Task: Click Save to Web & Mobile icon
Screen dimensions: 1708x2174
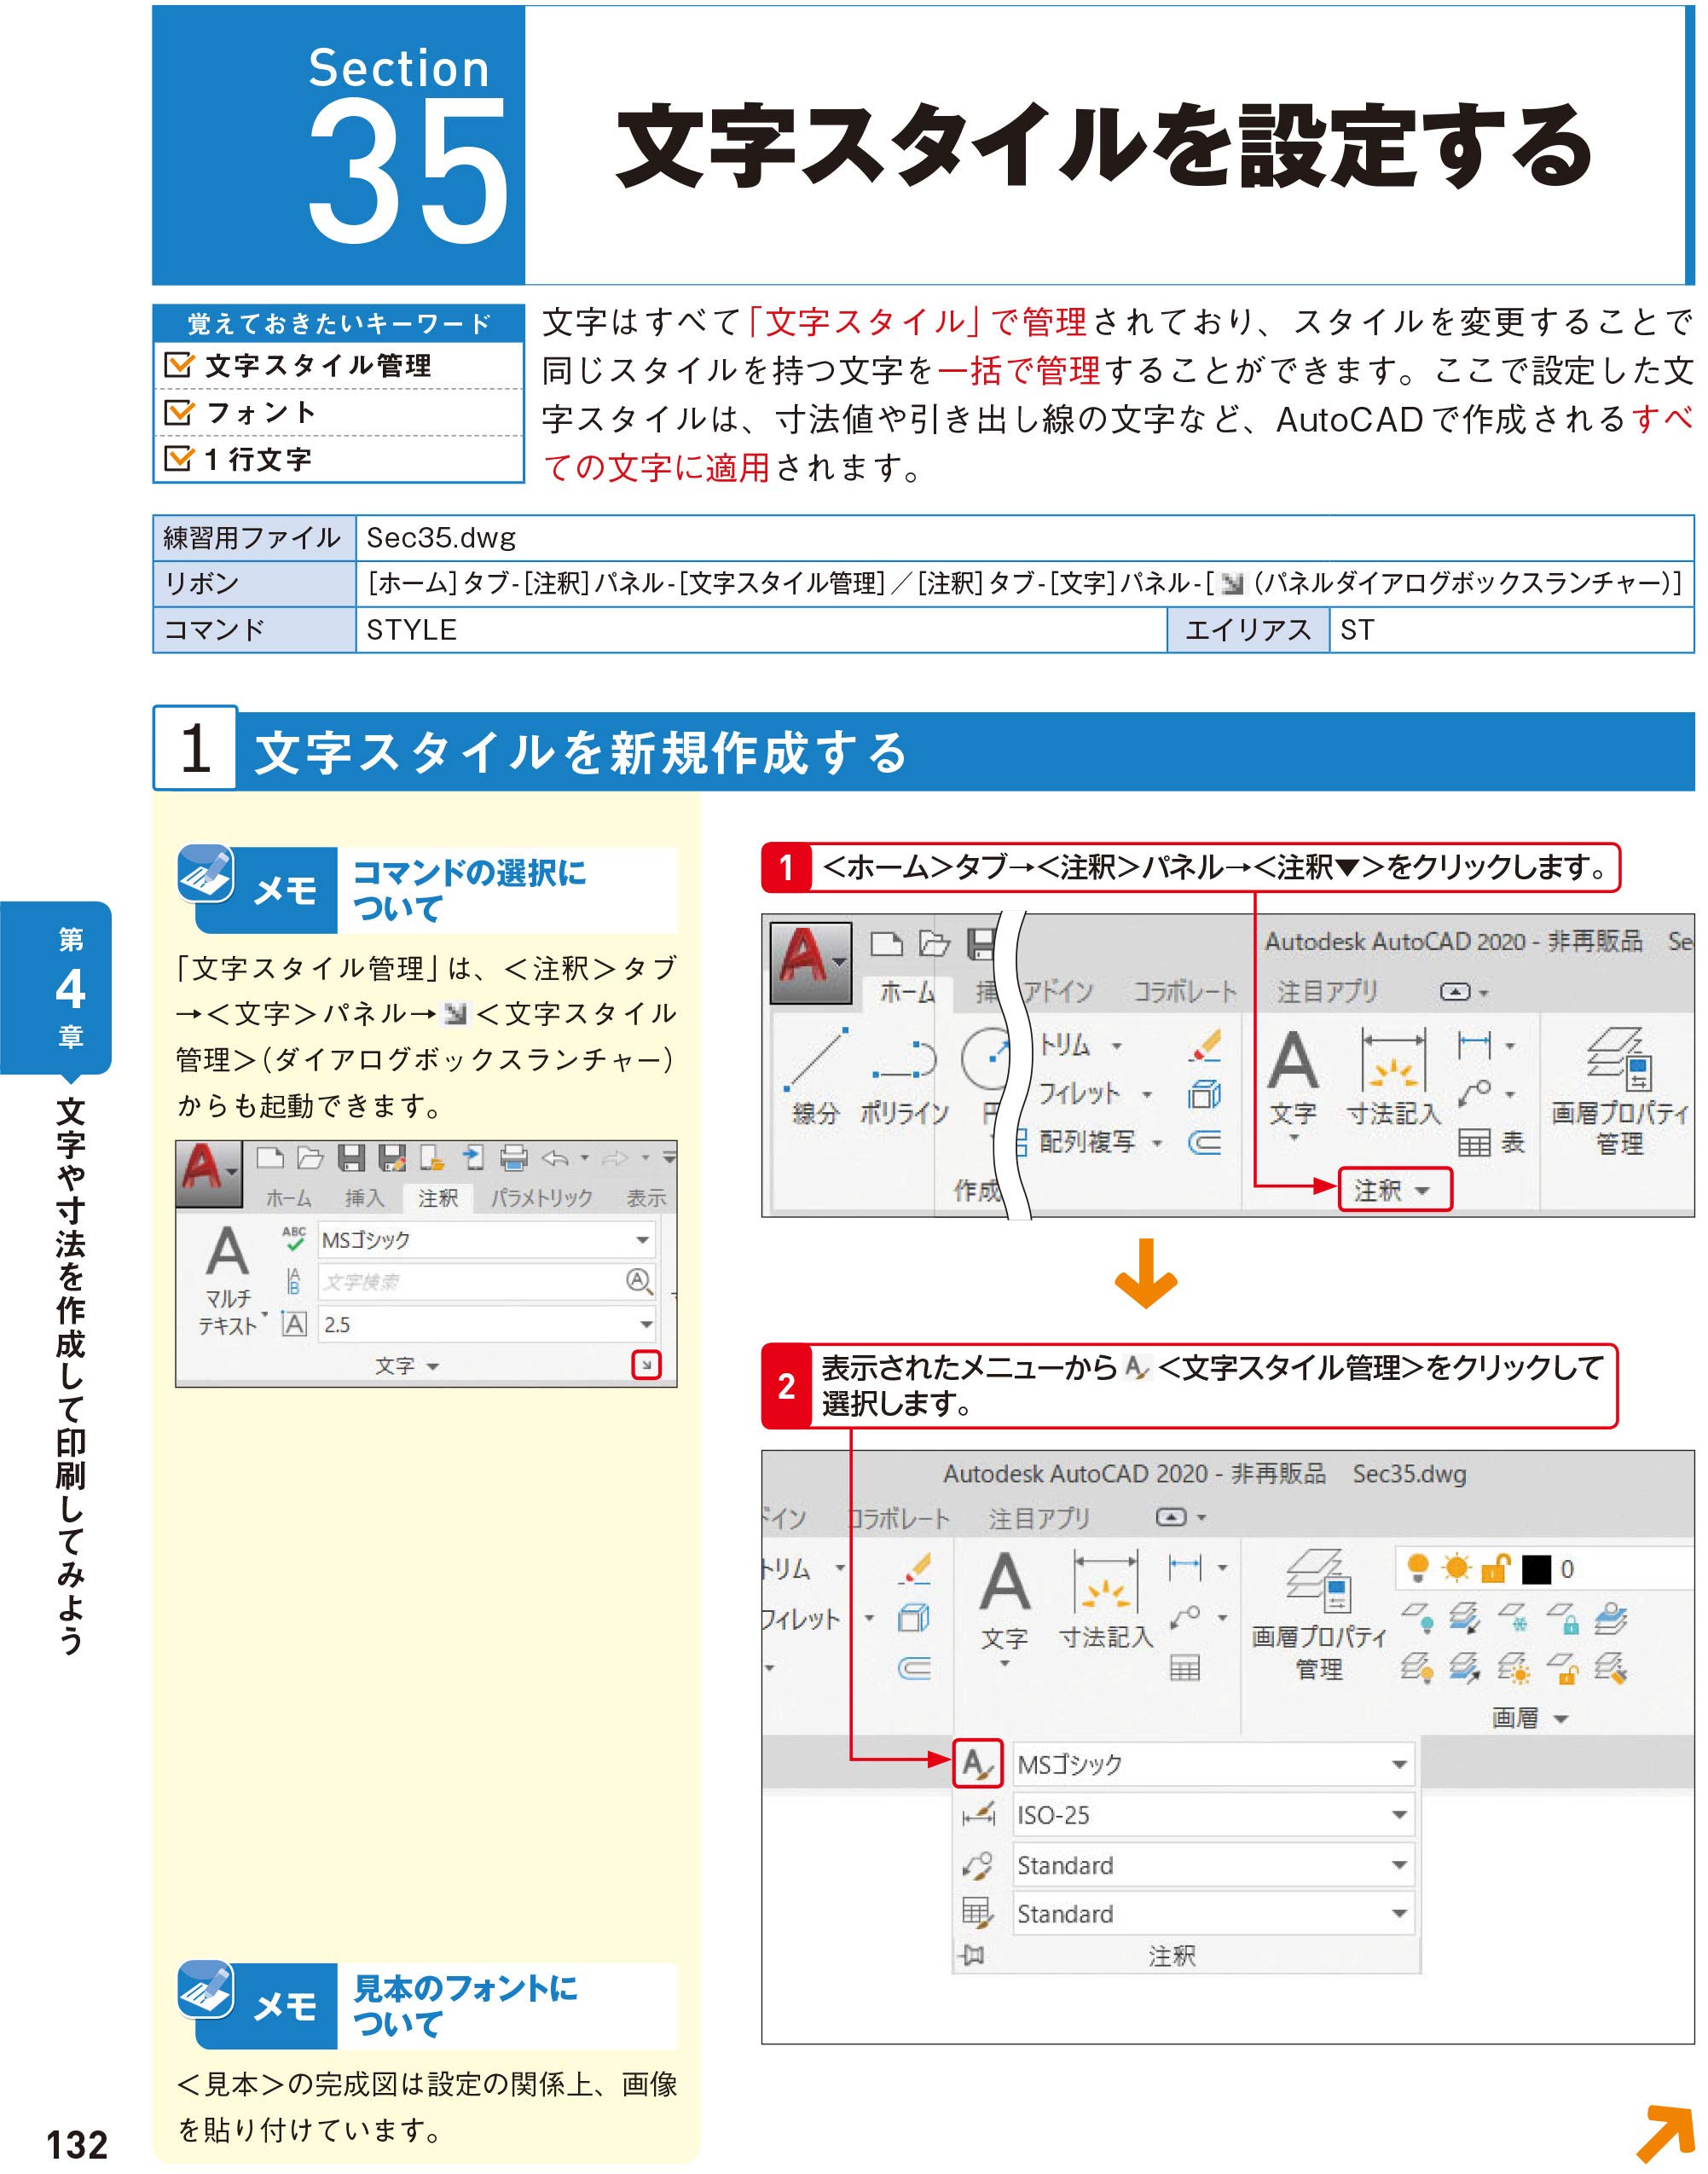Action: tap(473, 1158)
